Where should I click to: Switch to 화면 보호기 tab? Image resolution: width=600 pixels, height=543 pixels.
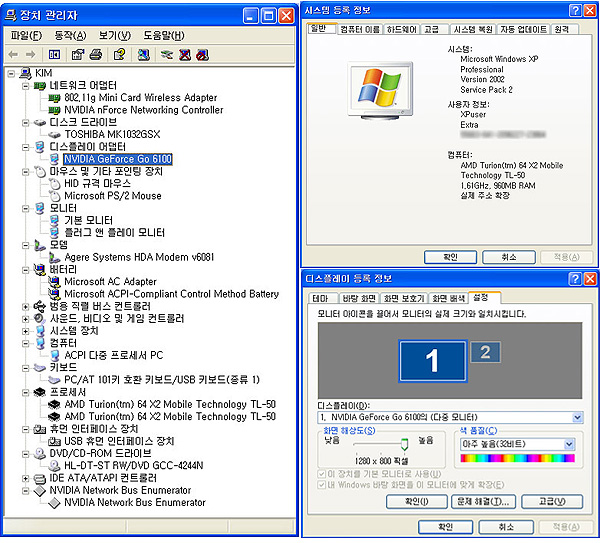pos(404,298)
